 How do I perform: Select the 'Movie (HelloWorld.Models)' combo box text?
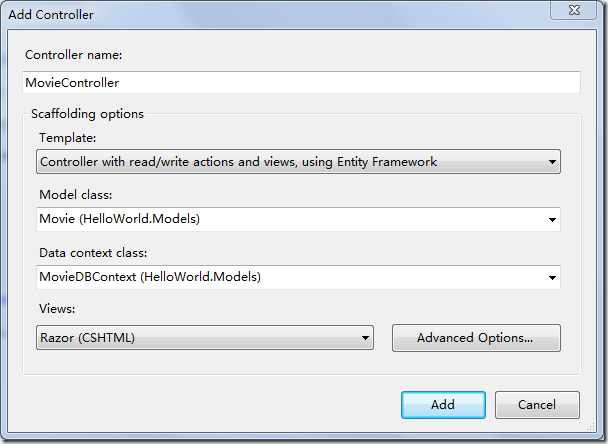tap(119, 219)
